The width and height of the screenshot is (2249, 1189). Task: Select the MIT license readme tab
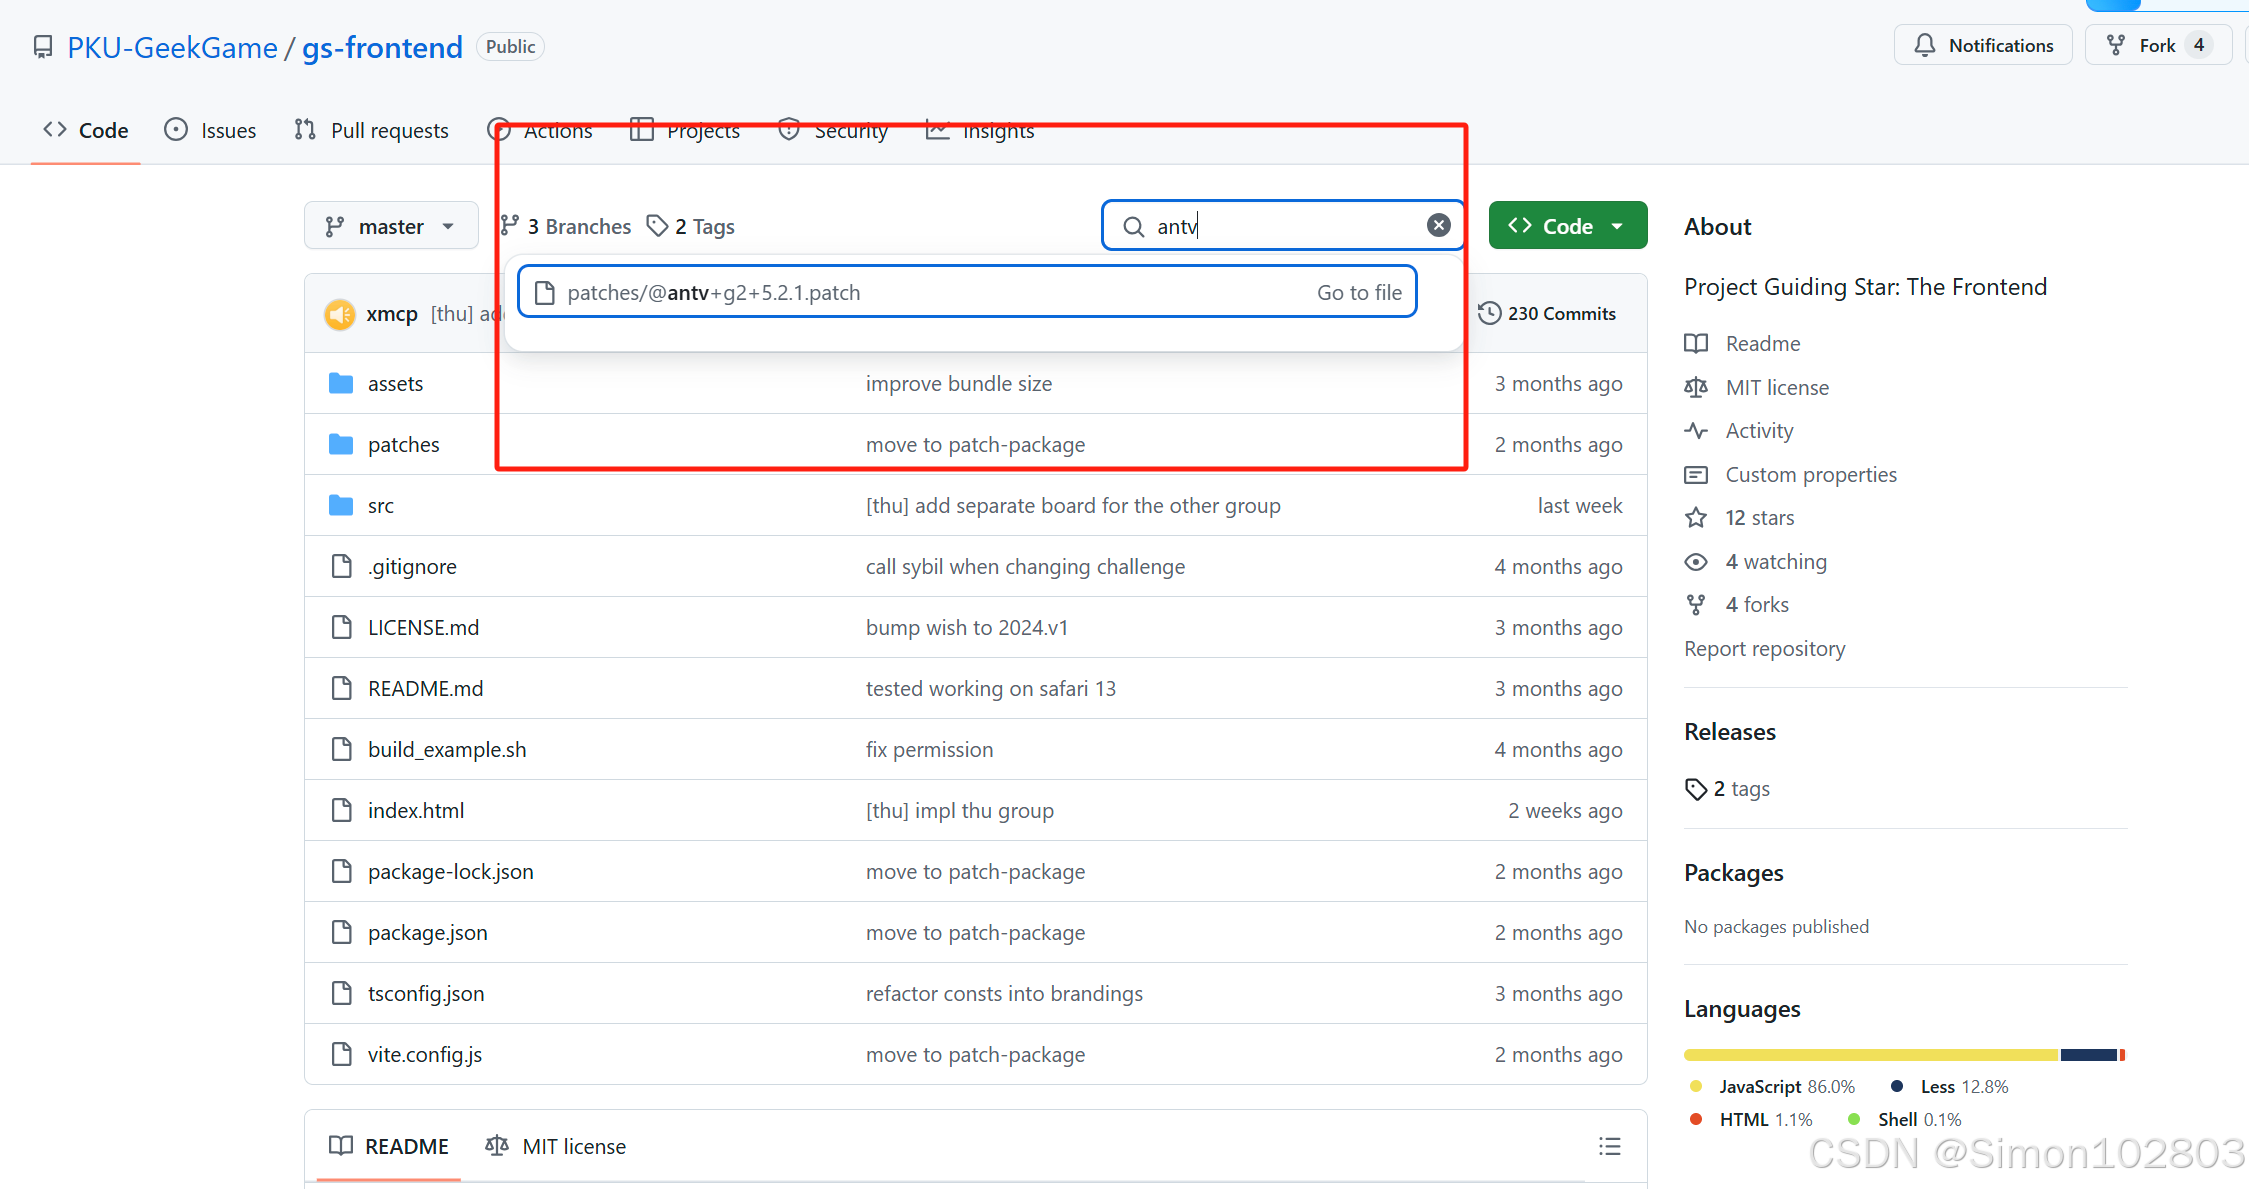[x=555, y=1147]
